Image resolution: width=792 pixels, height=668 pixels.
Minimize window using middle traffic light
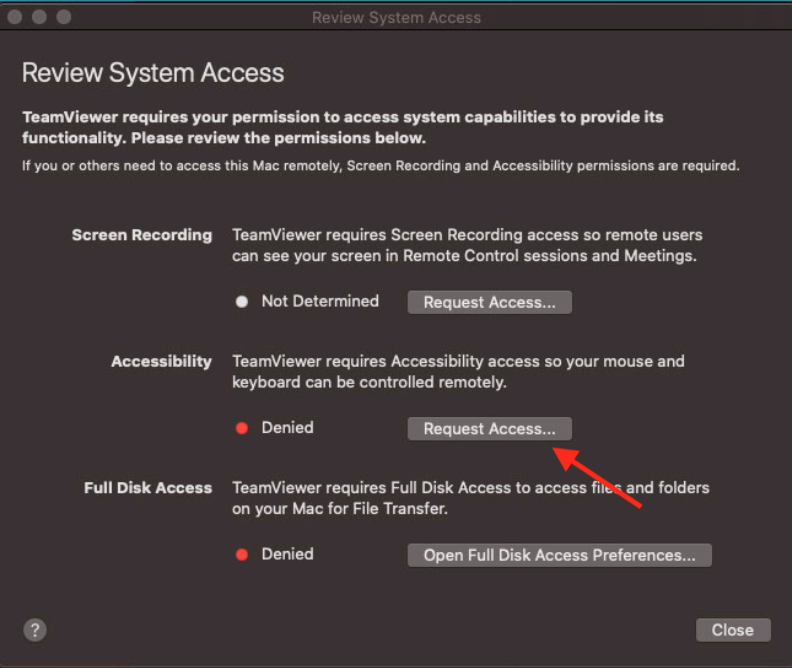(39, 17)
